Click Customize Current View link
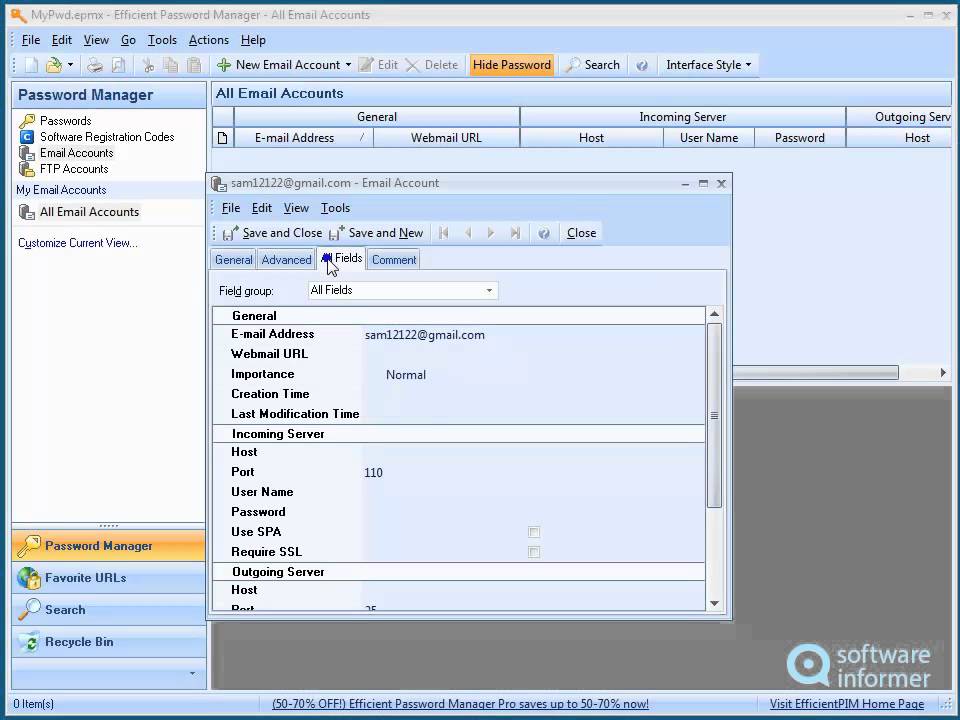Image resolution: width=960 pixels, height=720 pixels. click(x=78, y=243)
